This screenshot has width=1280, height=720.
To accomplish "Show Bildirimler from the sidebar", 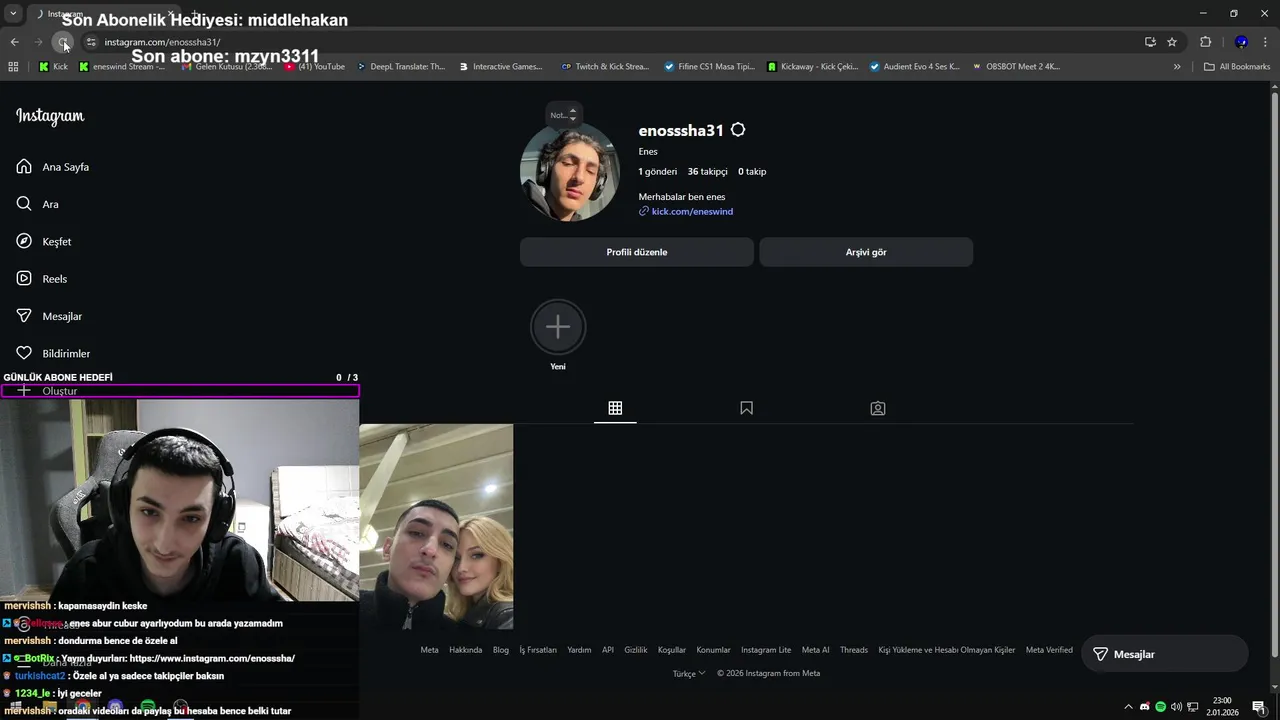I will click(x=53, y=353).
